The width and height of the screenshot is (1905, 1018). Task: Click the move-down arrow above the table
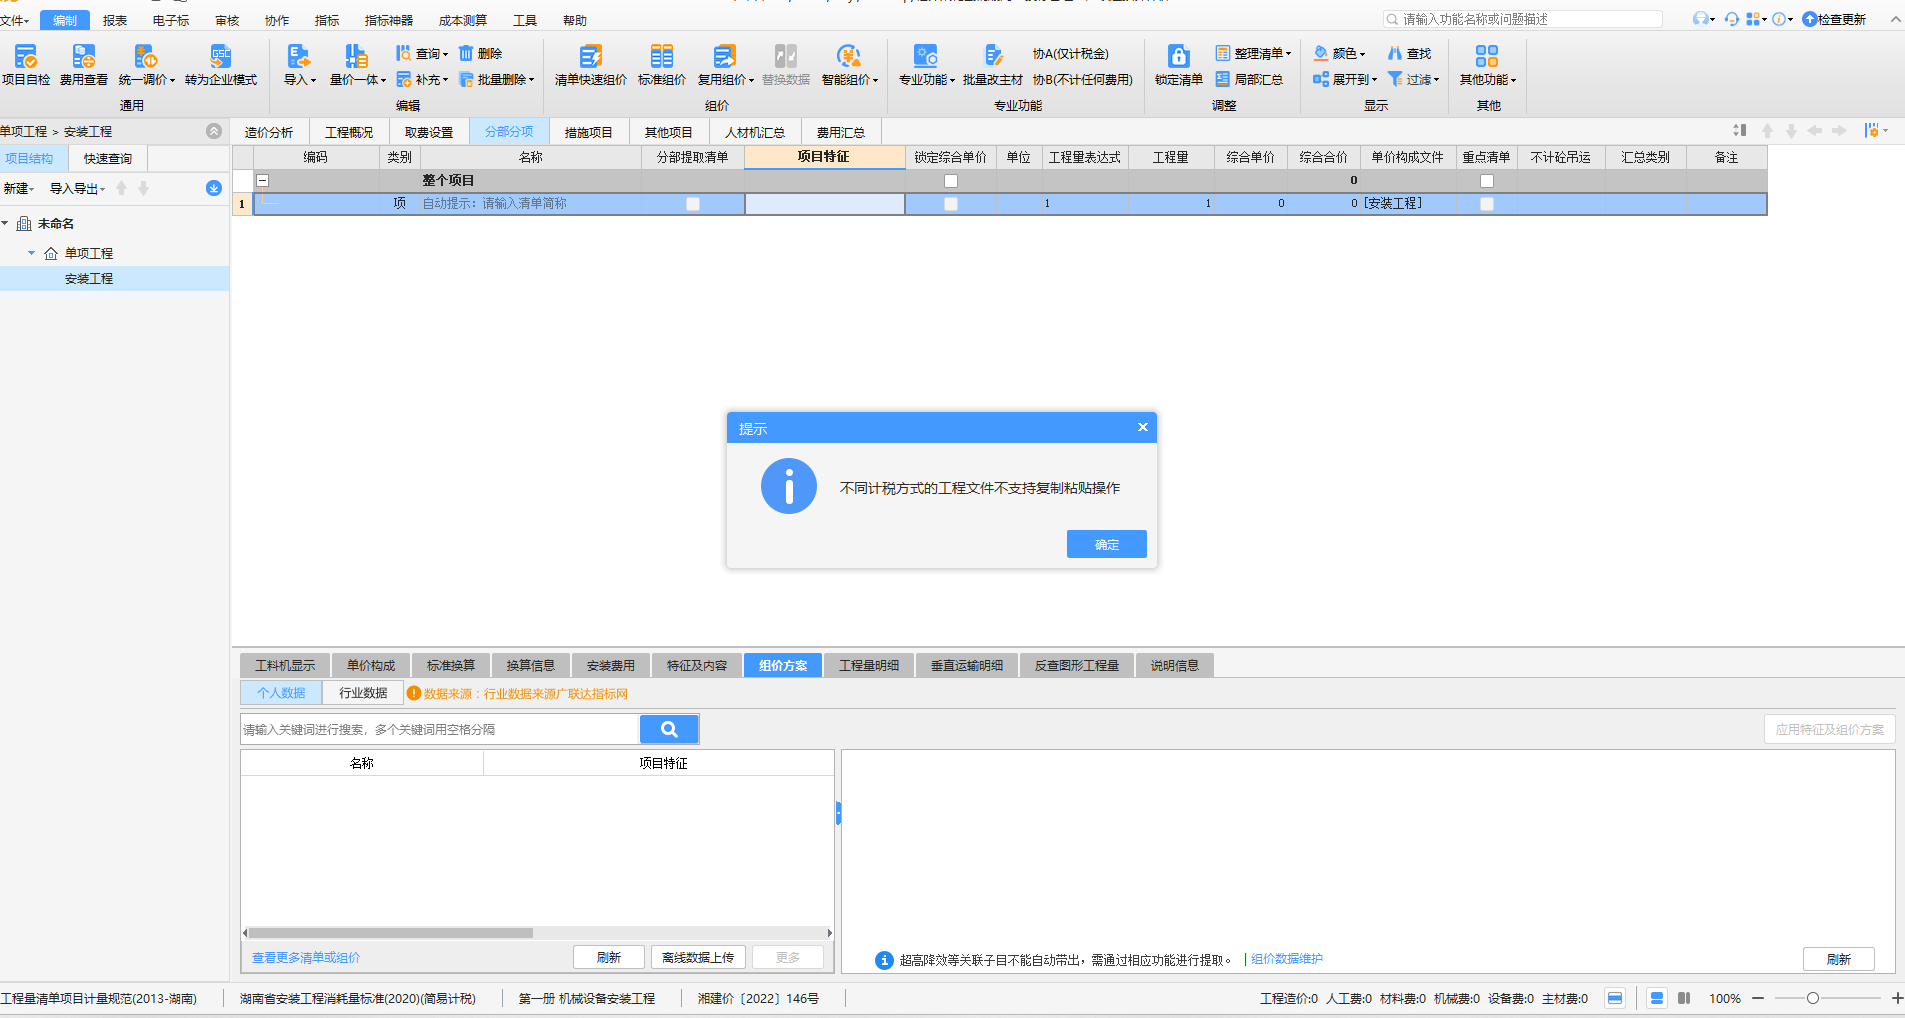(x=1791, y=130)
